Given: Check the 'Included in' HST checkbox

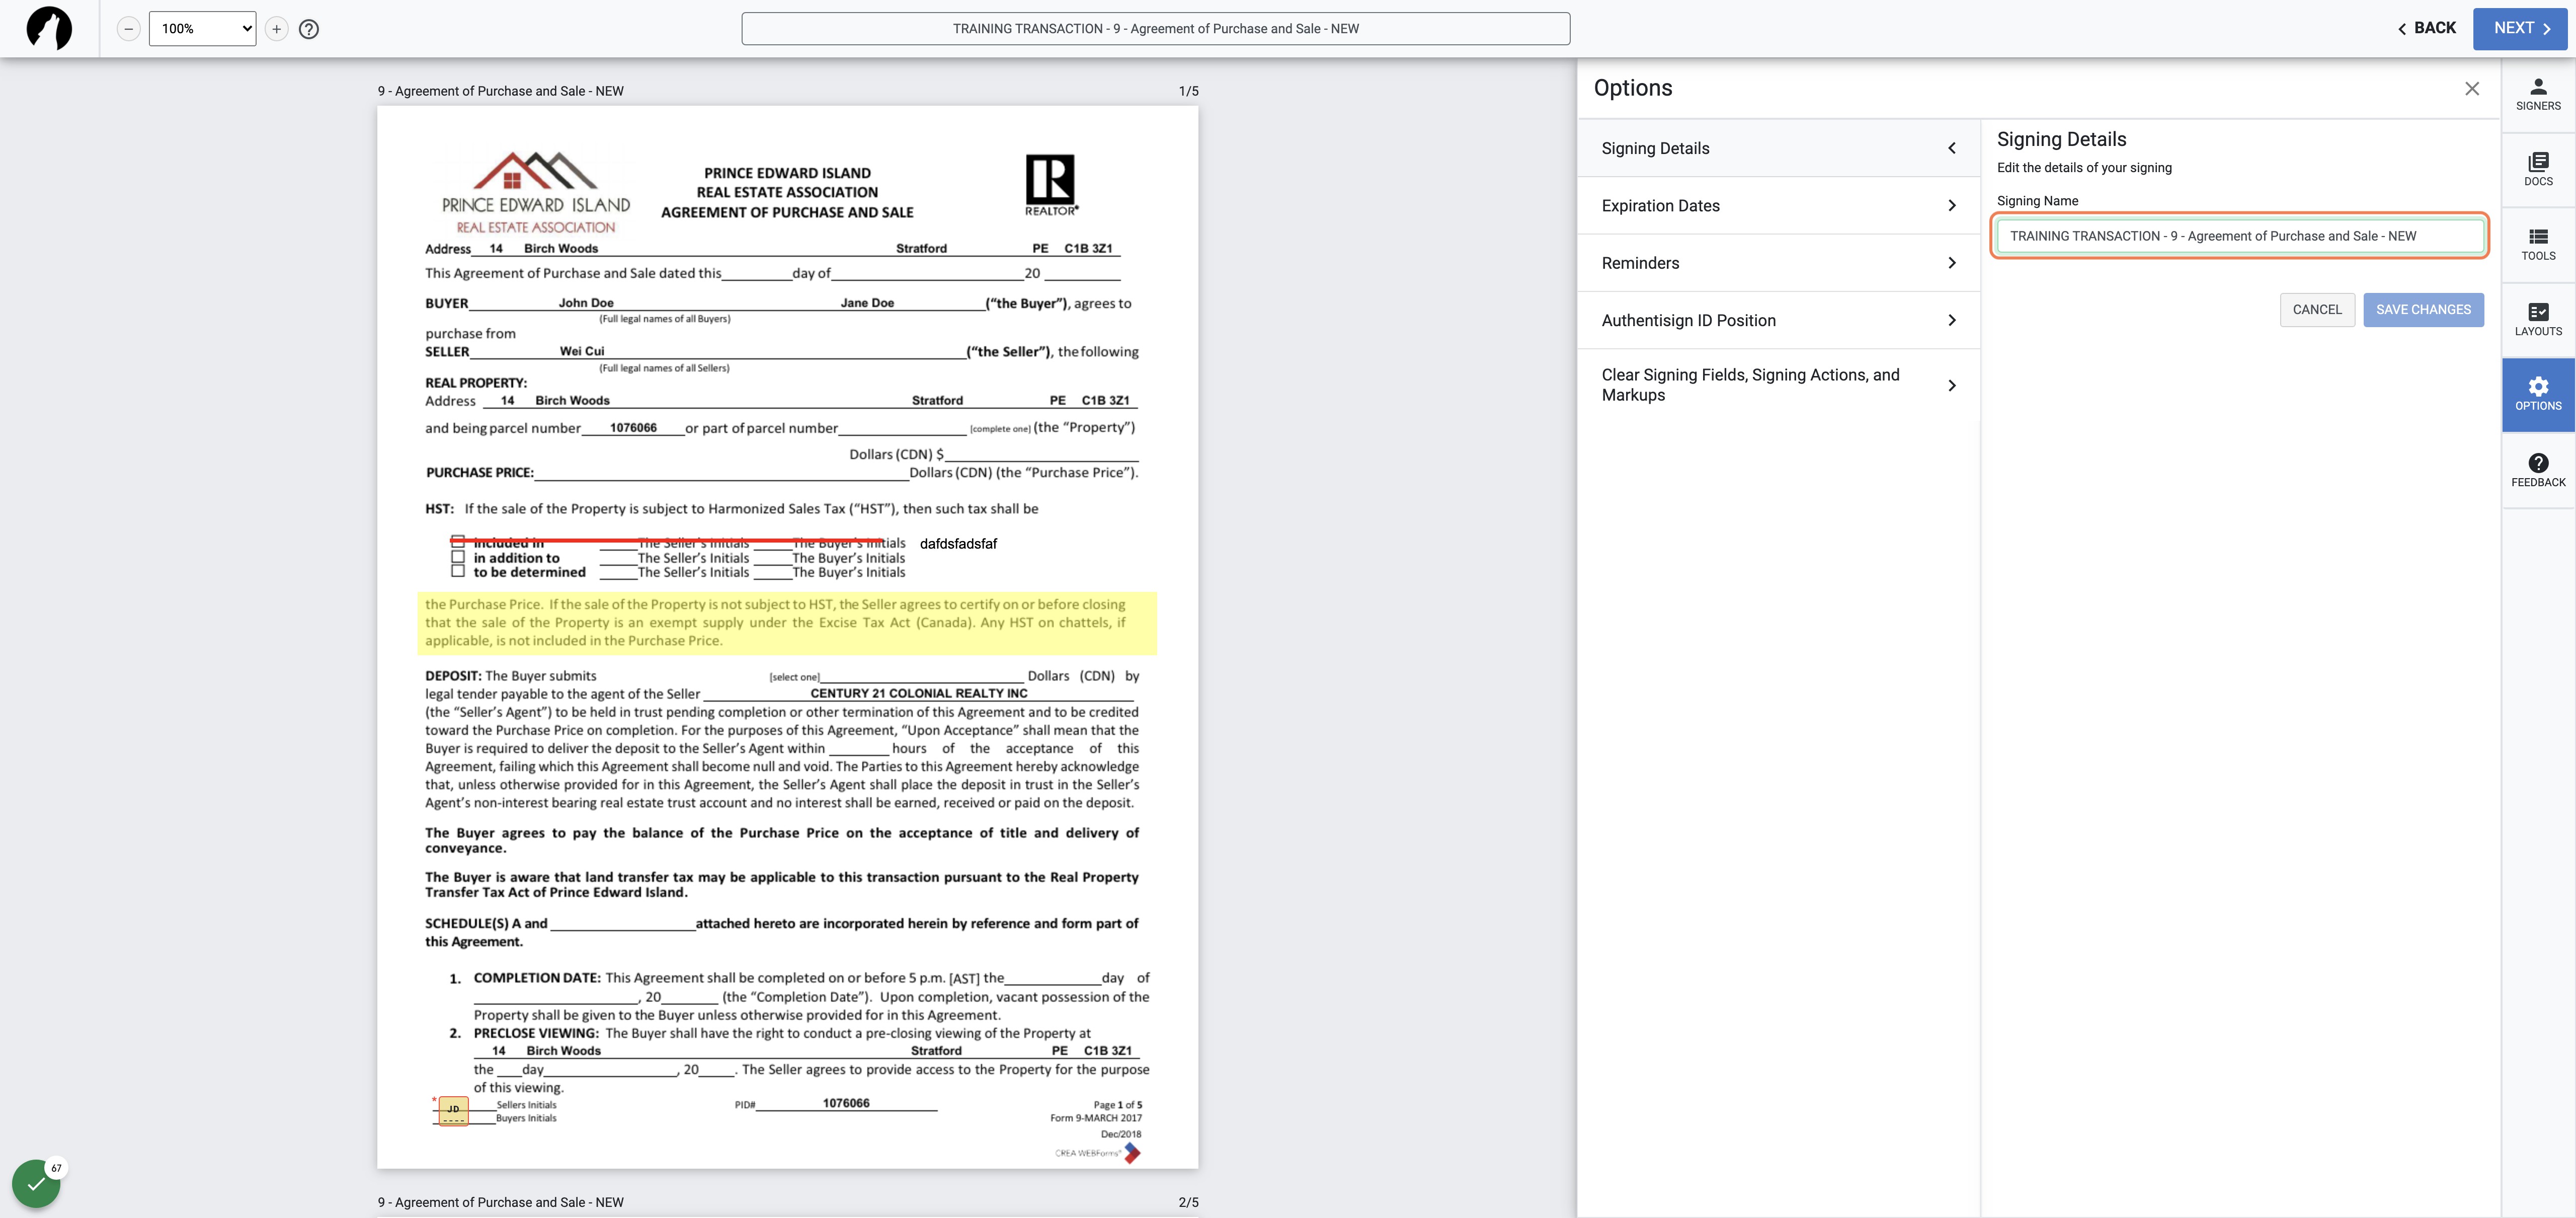Looking at the screenshot, I should pos(458,542).
